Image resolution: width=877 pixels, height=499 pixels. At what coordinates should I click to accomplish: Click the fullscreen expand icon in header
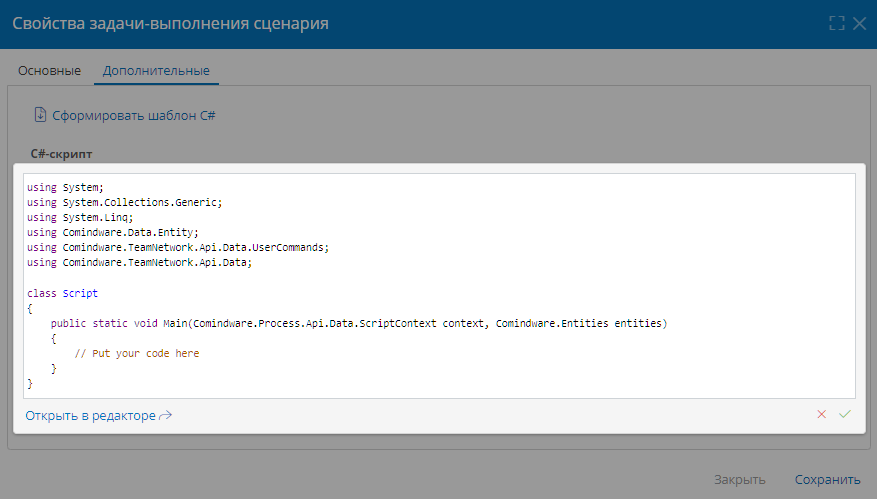pyautogui.click(x=837, y=23)
